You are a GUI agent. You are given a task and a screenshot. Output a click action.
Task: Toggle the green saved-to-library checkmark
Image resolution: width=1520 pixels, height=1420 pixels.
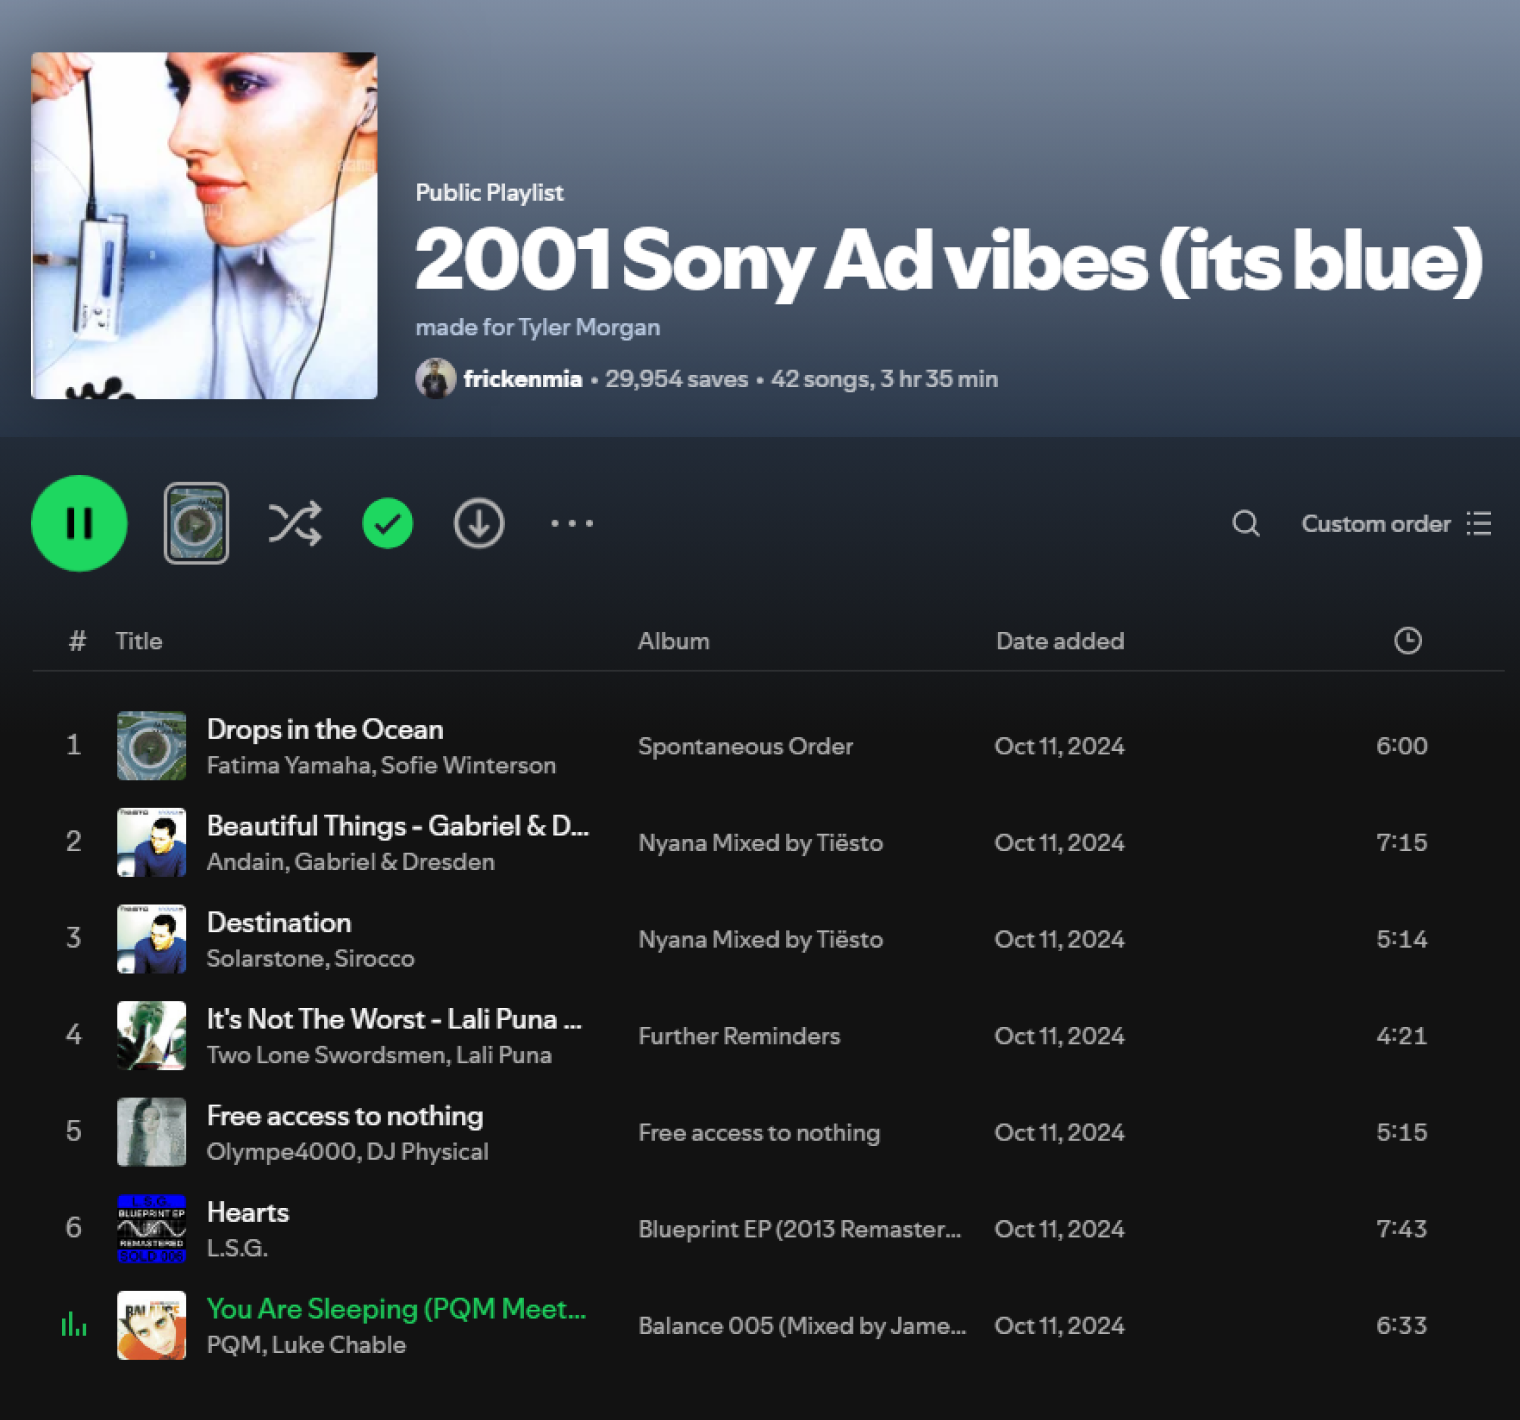pyautogui.click(x=387, y=523)
